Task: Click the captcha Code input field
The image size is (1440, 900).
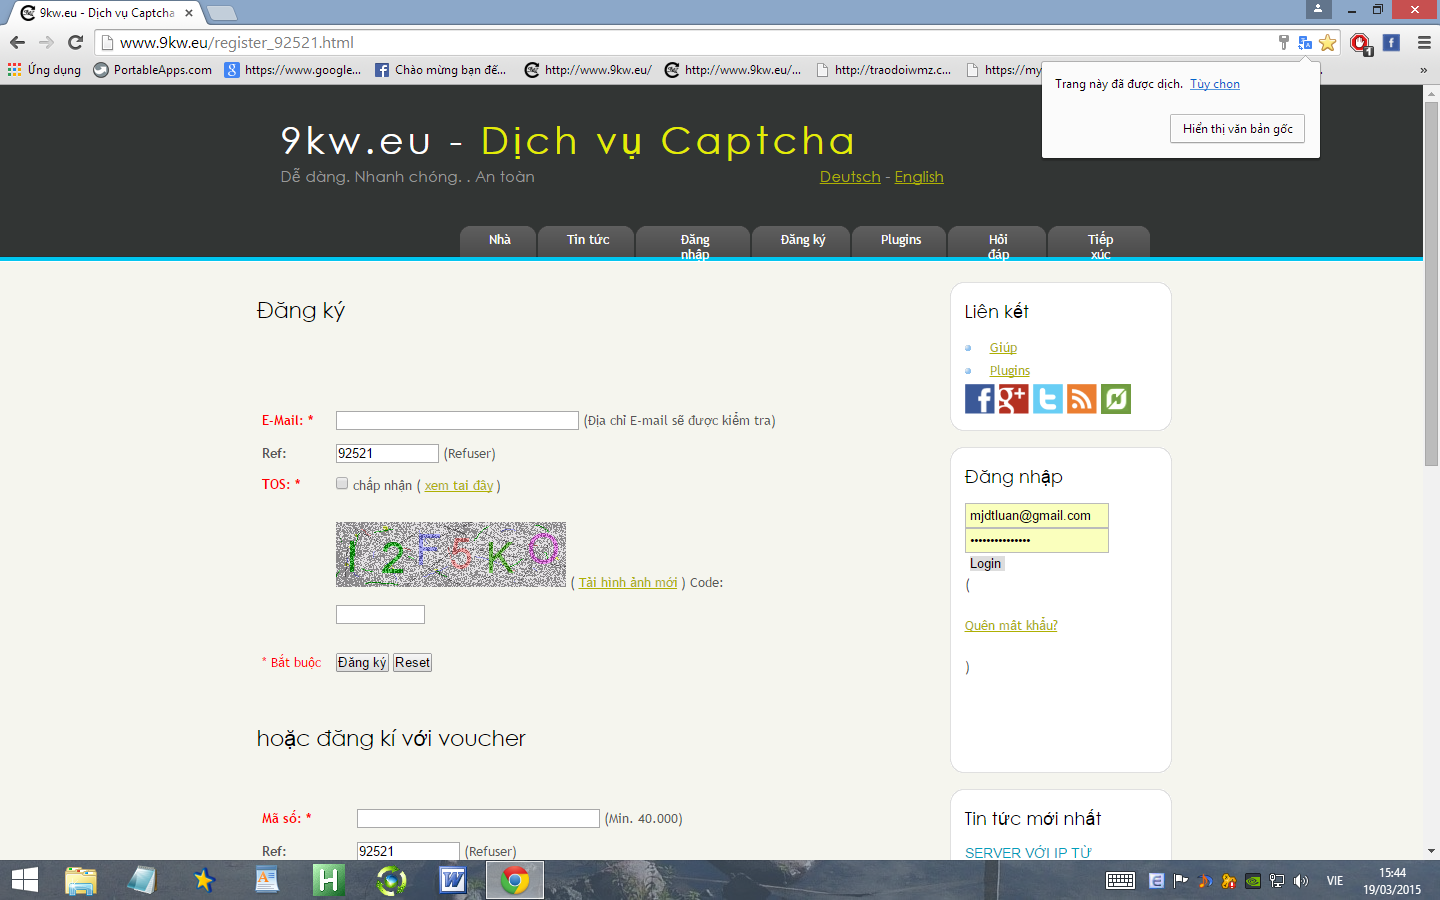Action: (380, 615)
